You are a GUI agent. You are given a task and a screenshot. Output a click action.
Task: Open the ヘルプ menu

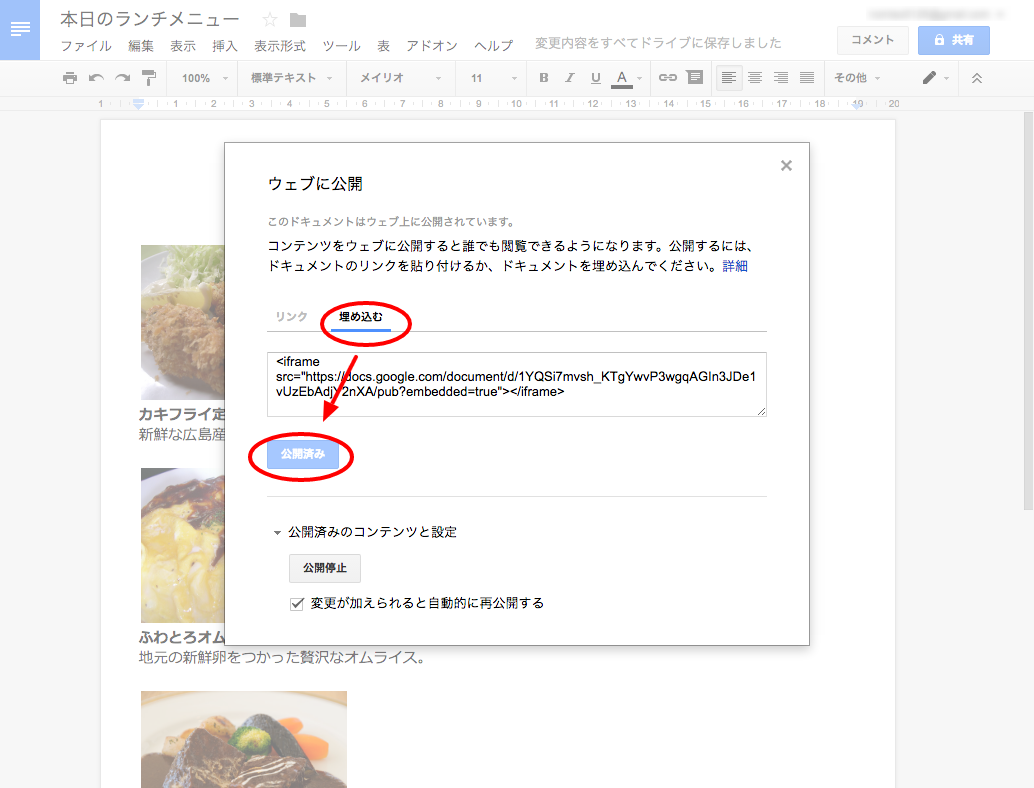(493, 45)
